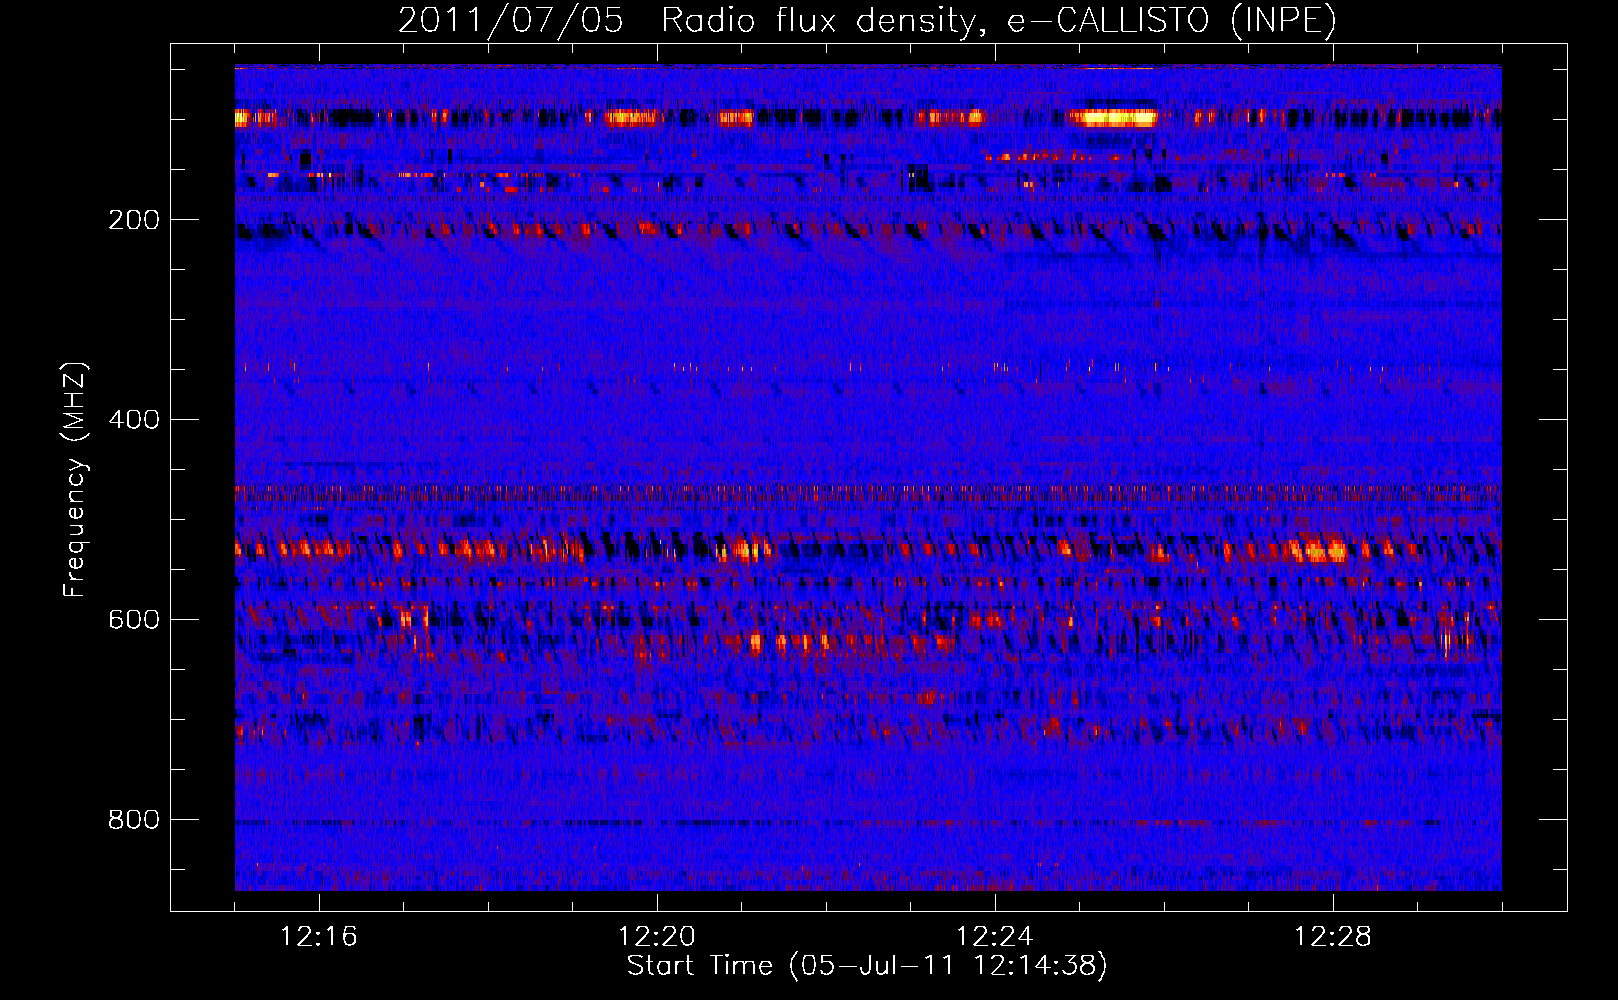Click the 12:16 time tick label
The width and height of the screenshot is (1618, 1000).
tap(319, 937)
